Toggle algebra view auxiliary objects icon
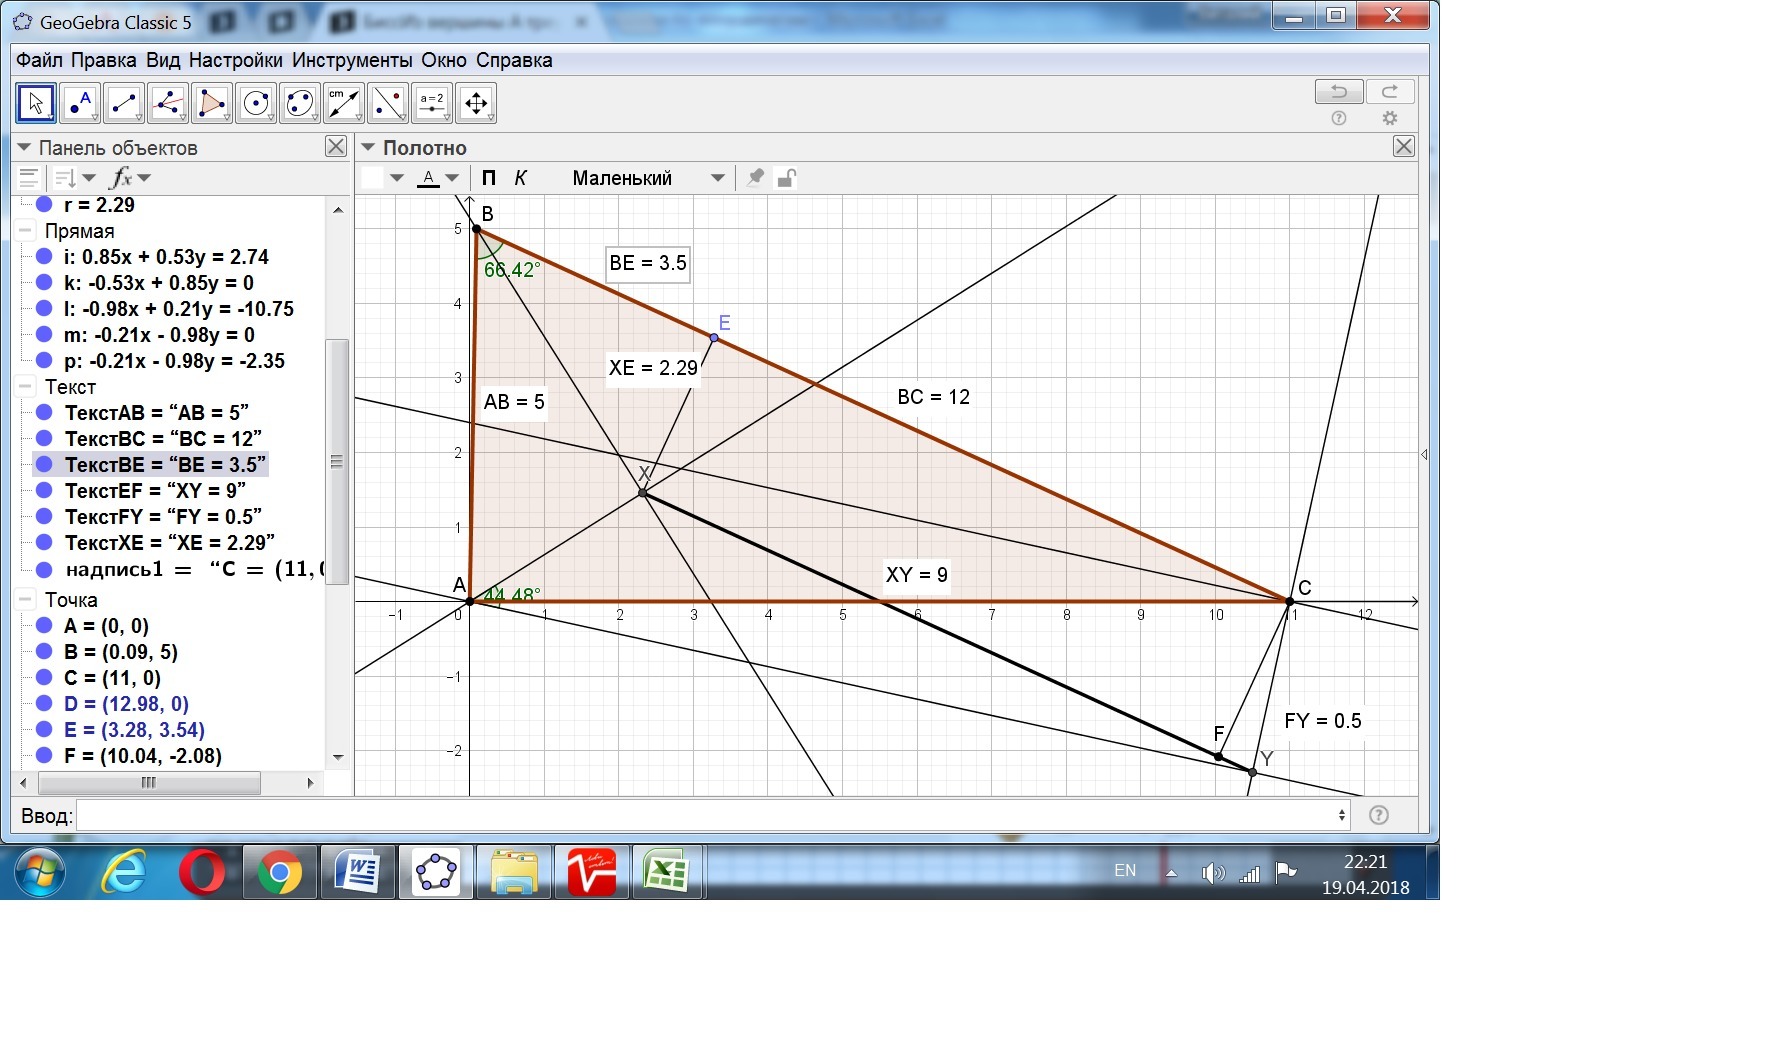The height and width of the screenshot is (1038, 1774). point(29,178)
